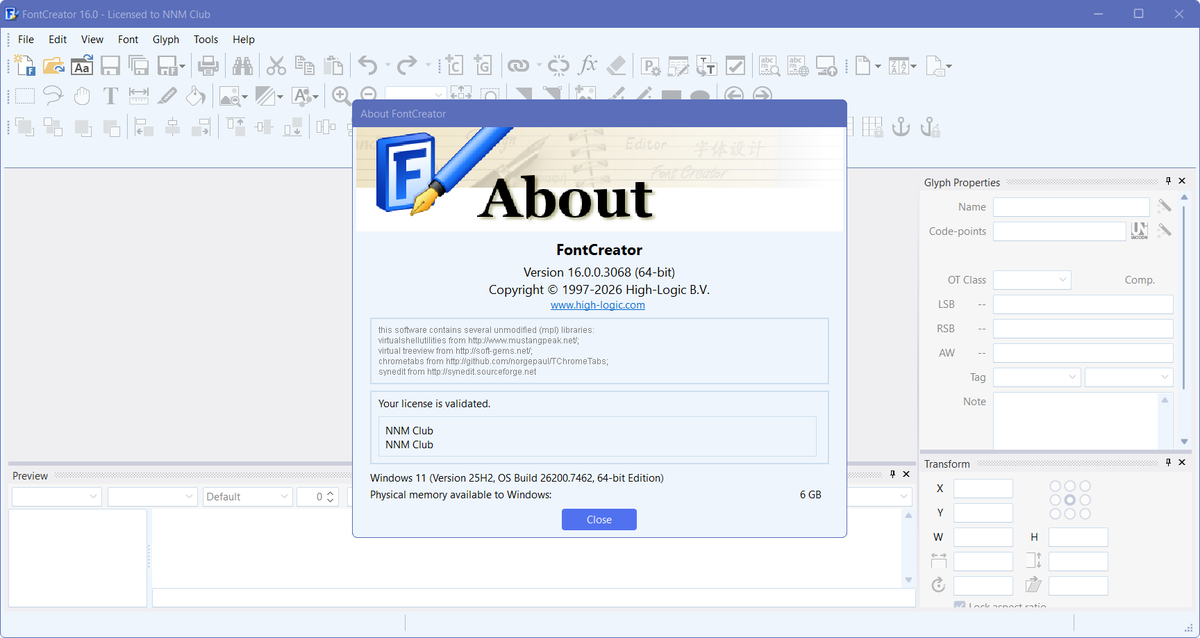Click the Name input field
Screen dimensions: 1200x638
point(1071,207)
